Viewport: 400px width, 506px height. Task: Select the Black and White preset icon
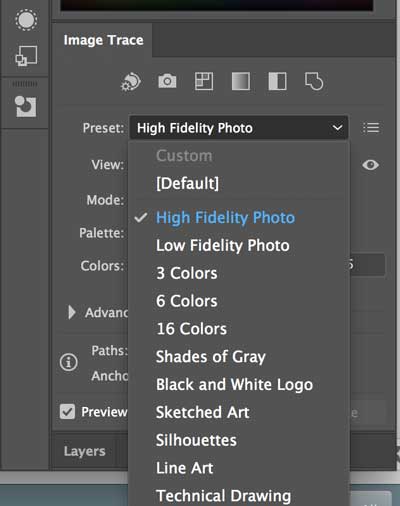(277, 81)
